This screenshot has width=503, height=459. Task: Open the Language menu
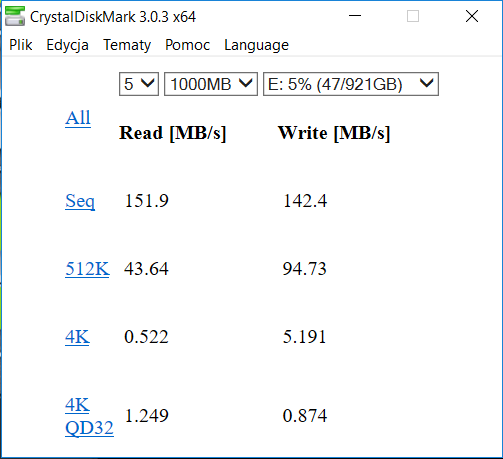click(256, 45)
